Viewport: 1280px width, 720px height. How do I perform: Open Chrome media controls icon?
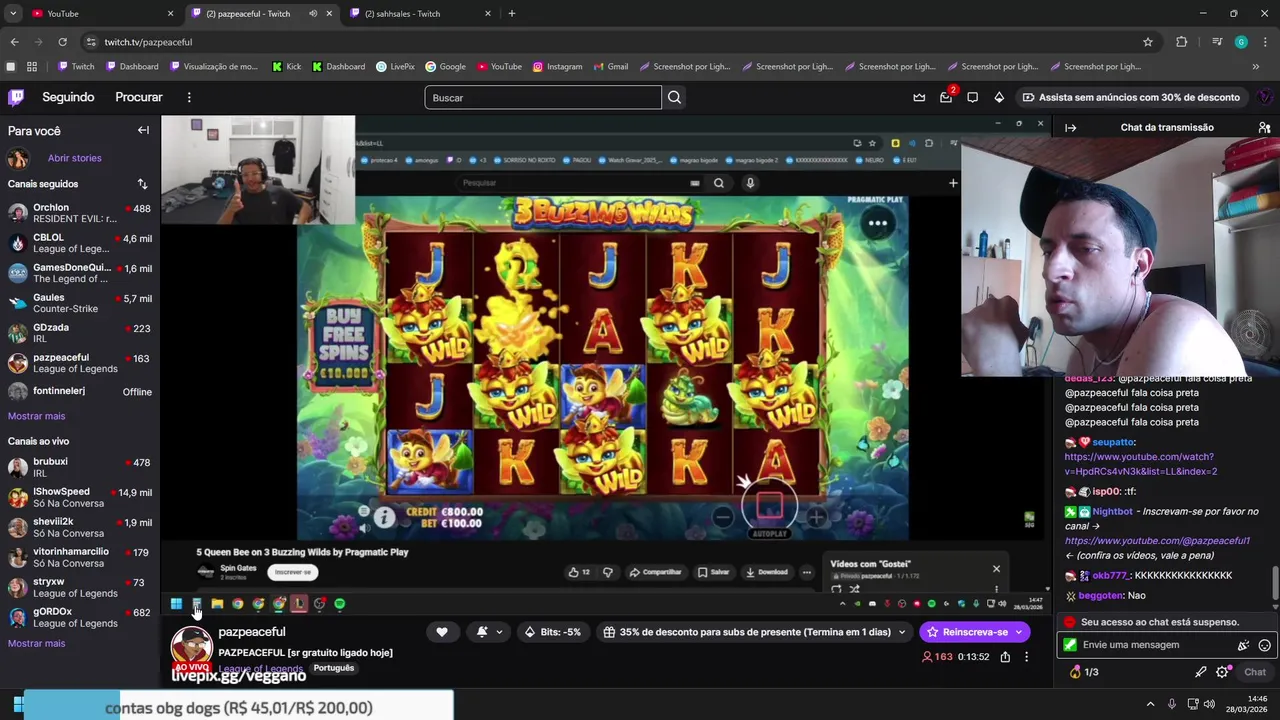coord(1217,42)
